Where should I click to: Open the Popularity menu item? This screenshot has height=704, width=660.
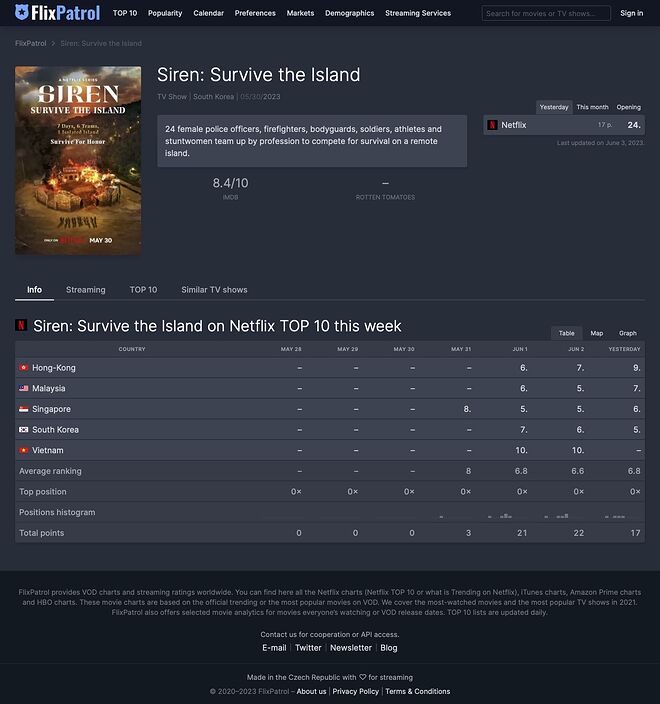click(x=165, y=13)
